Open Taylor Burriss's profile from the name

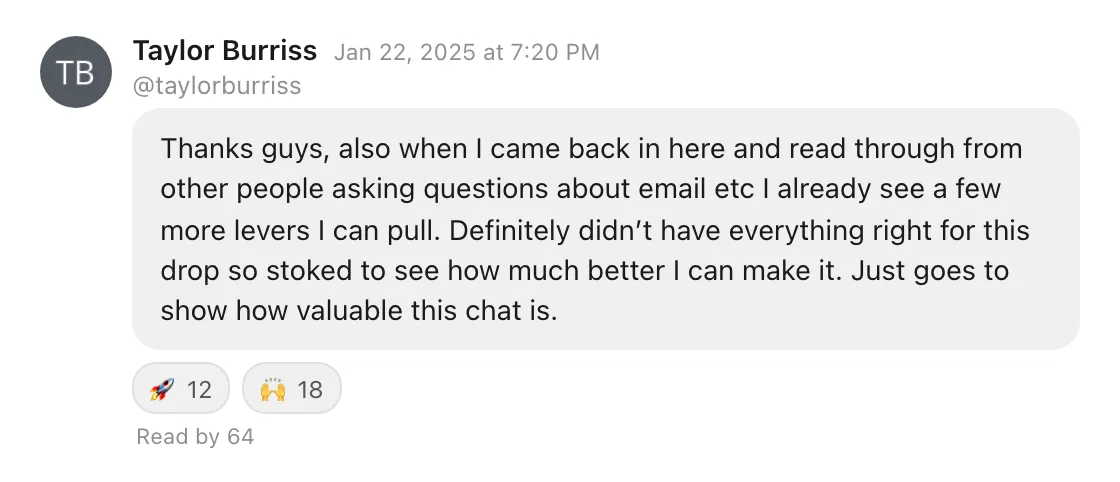225,51
